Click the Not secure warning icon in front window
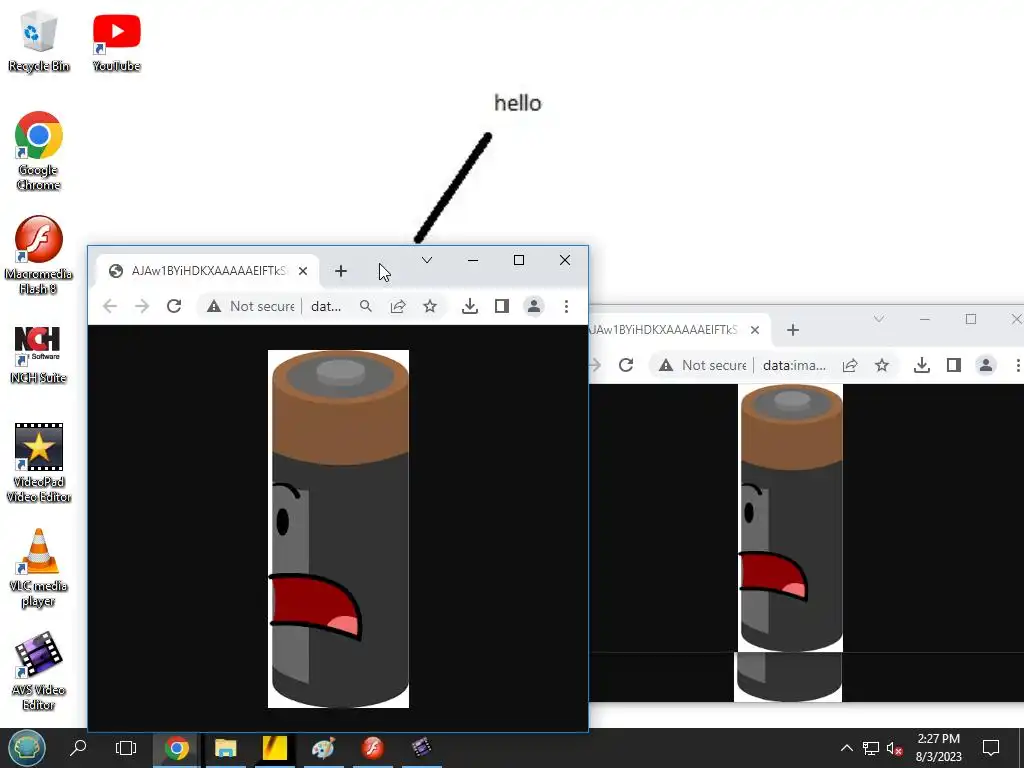Viewport: 1024px width, 768px height. (214, 306)
